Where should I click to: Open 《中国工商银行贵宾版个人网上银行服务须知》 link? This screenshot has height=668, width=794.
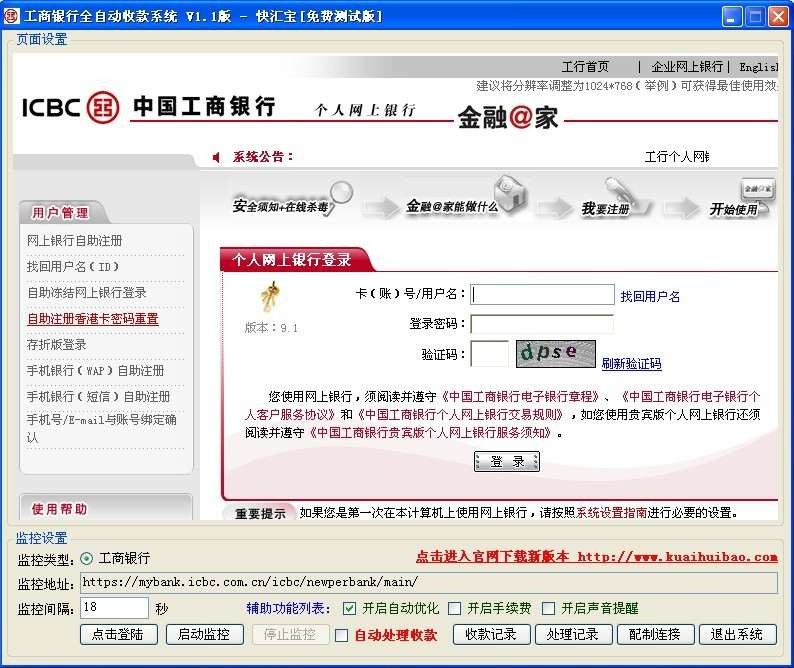[x=430, y=433]
